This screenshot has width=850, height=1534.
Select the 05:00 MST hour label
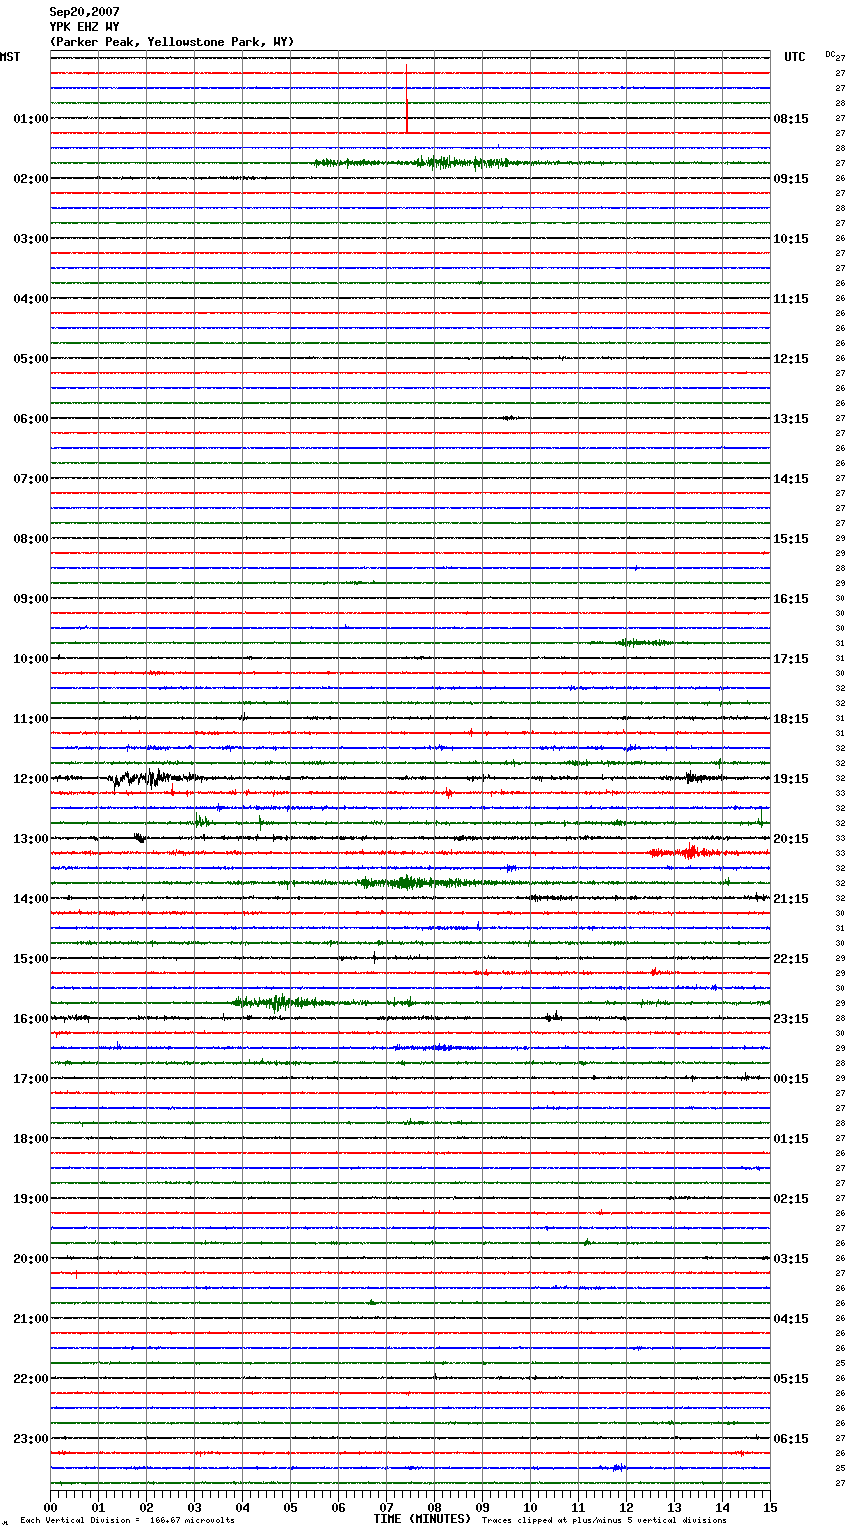[x=31, y=359]
